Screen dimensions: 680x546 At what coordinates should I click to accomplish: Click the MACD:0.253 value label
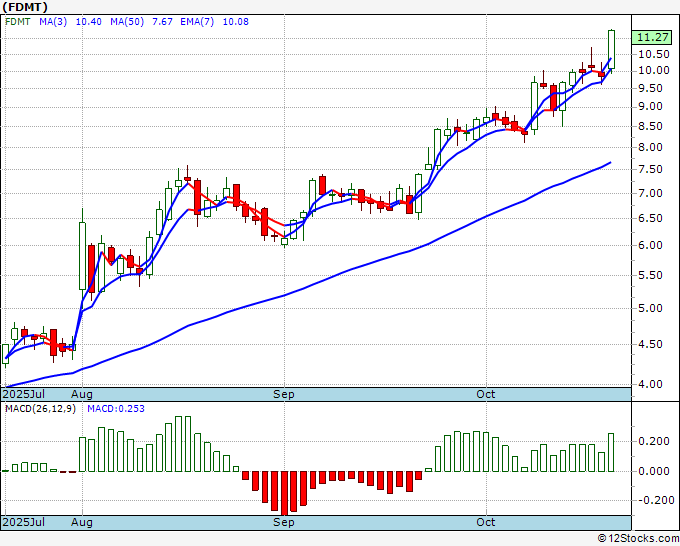[116, 409]
